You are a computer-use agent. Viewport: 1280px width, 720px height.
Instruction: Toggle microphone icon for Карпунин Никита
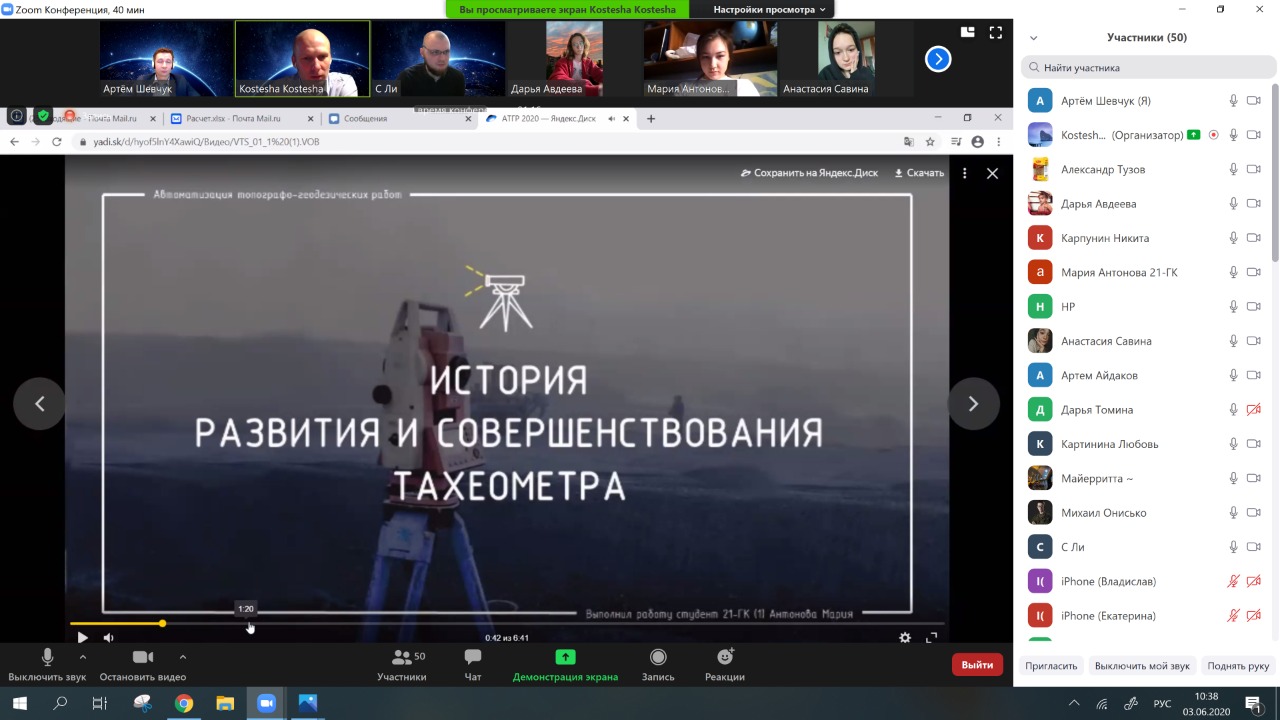coord(1234,238)
